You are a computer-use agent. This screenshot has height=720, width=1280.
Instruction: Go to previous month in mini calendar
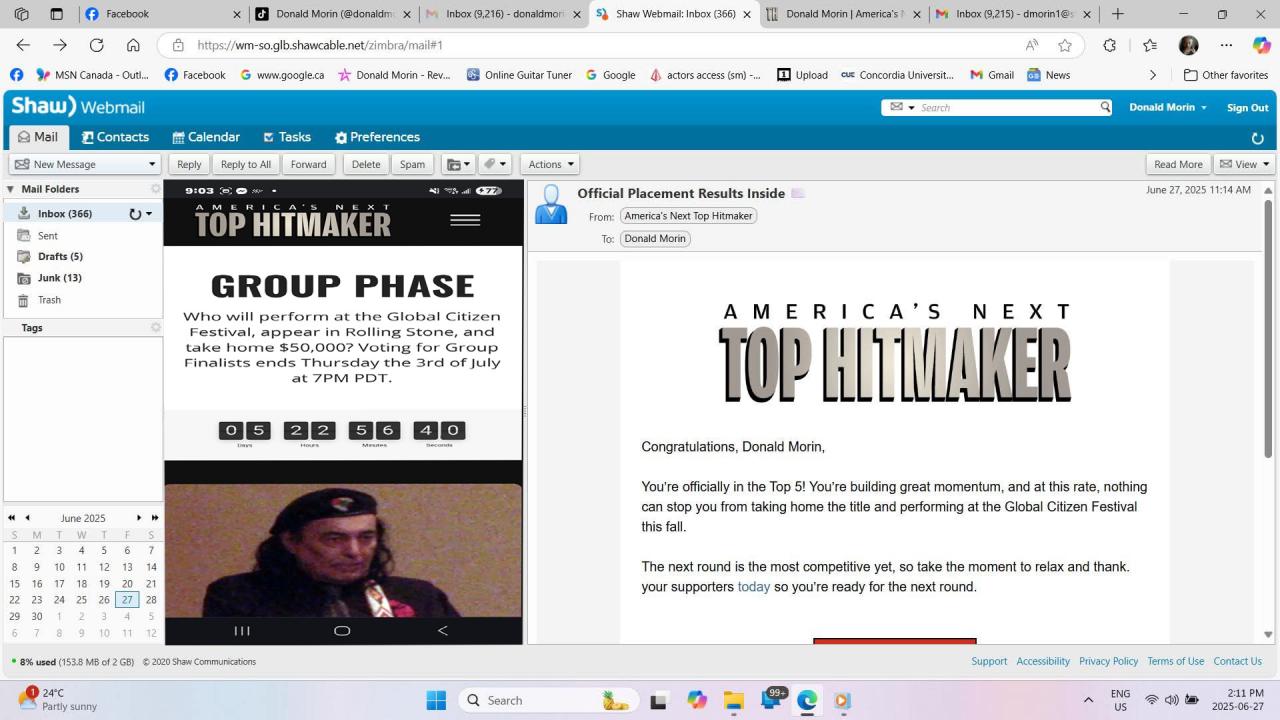(x=27, y=518)
